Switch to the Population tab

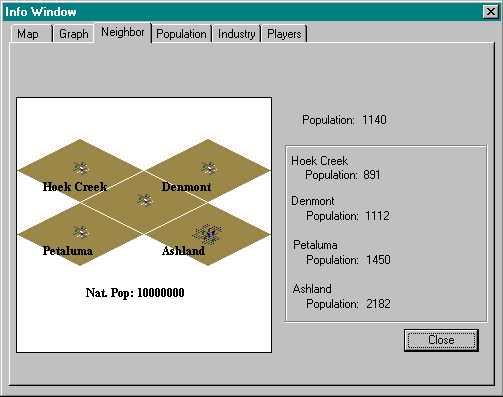pos(181,34)
